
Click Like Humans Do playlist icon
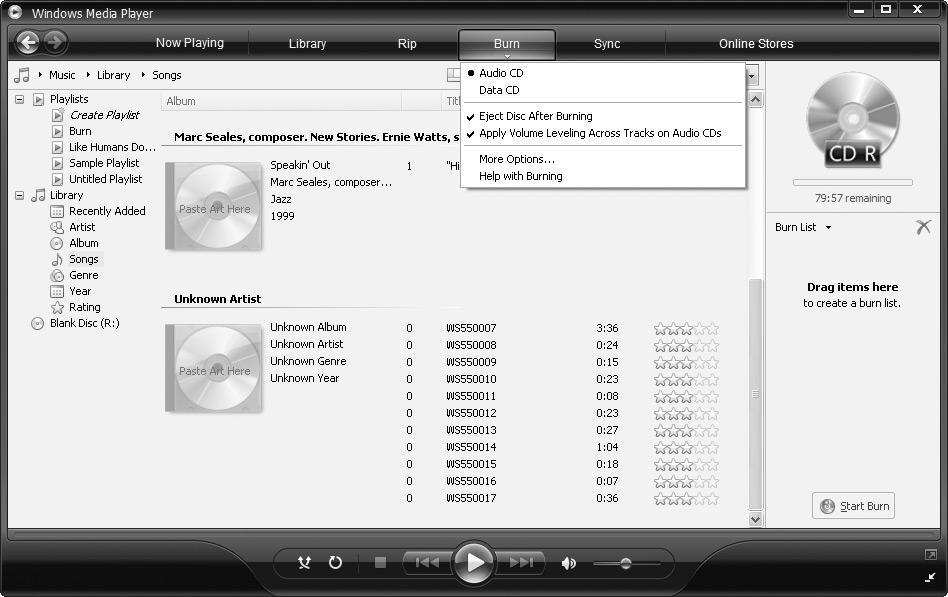coord(57,147)
